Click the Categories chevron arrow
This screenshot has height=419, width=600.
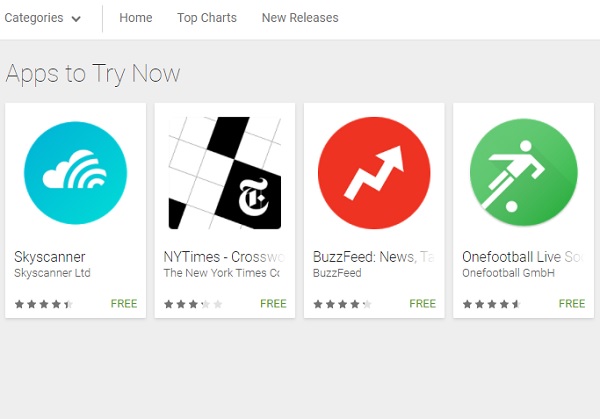(x=76, y=19)
